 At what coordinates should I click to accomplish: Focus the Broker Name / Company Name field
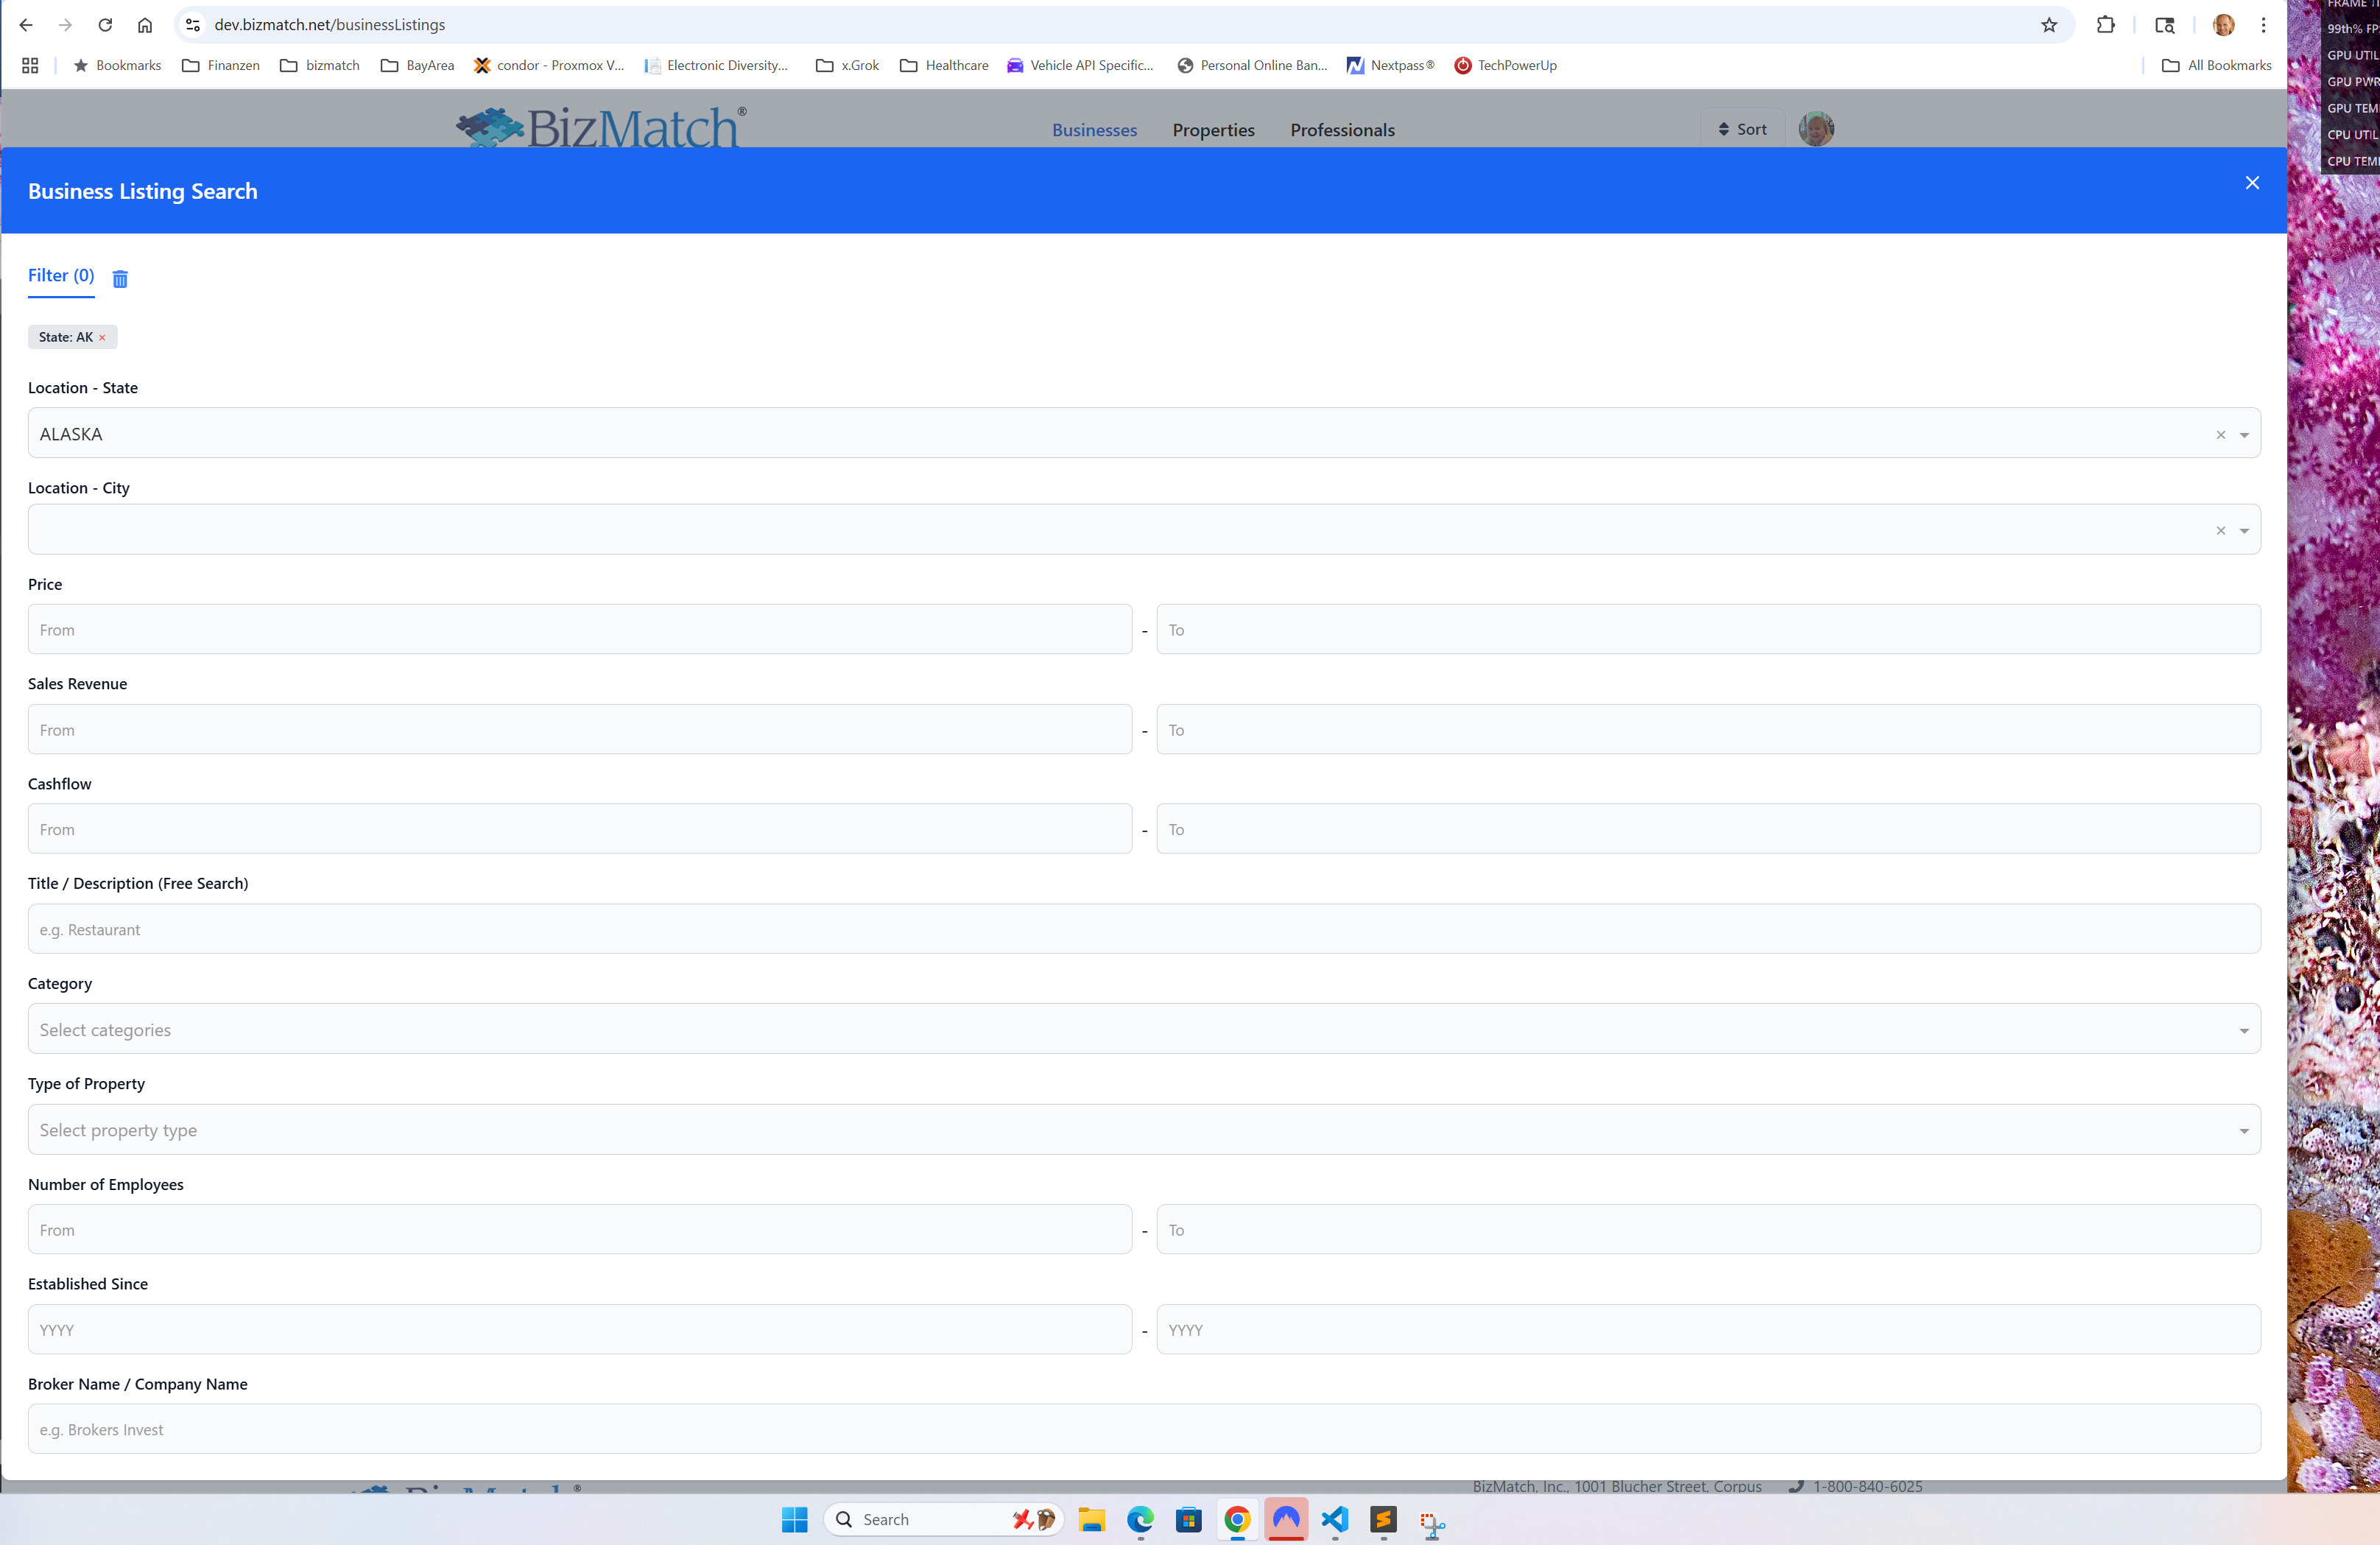tap(1143, 1429)
